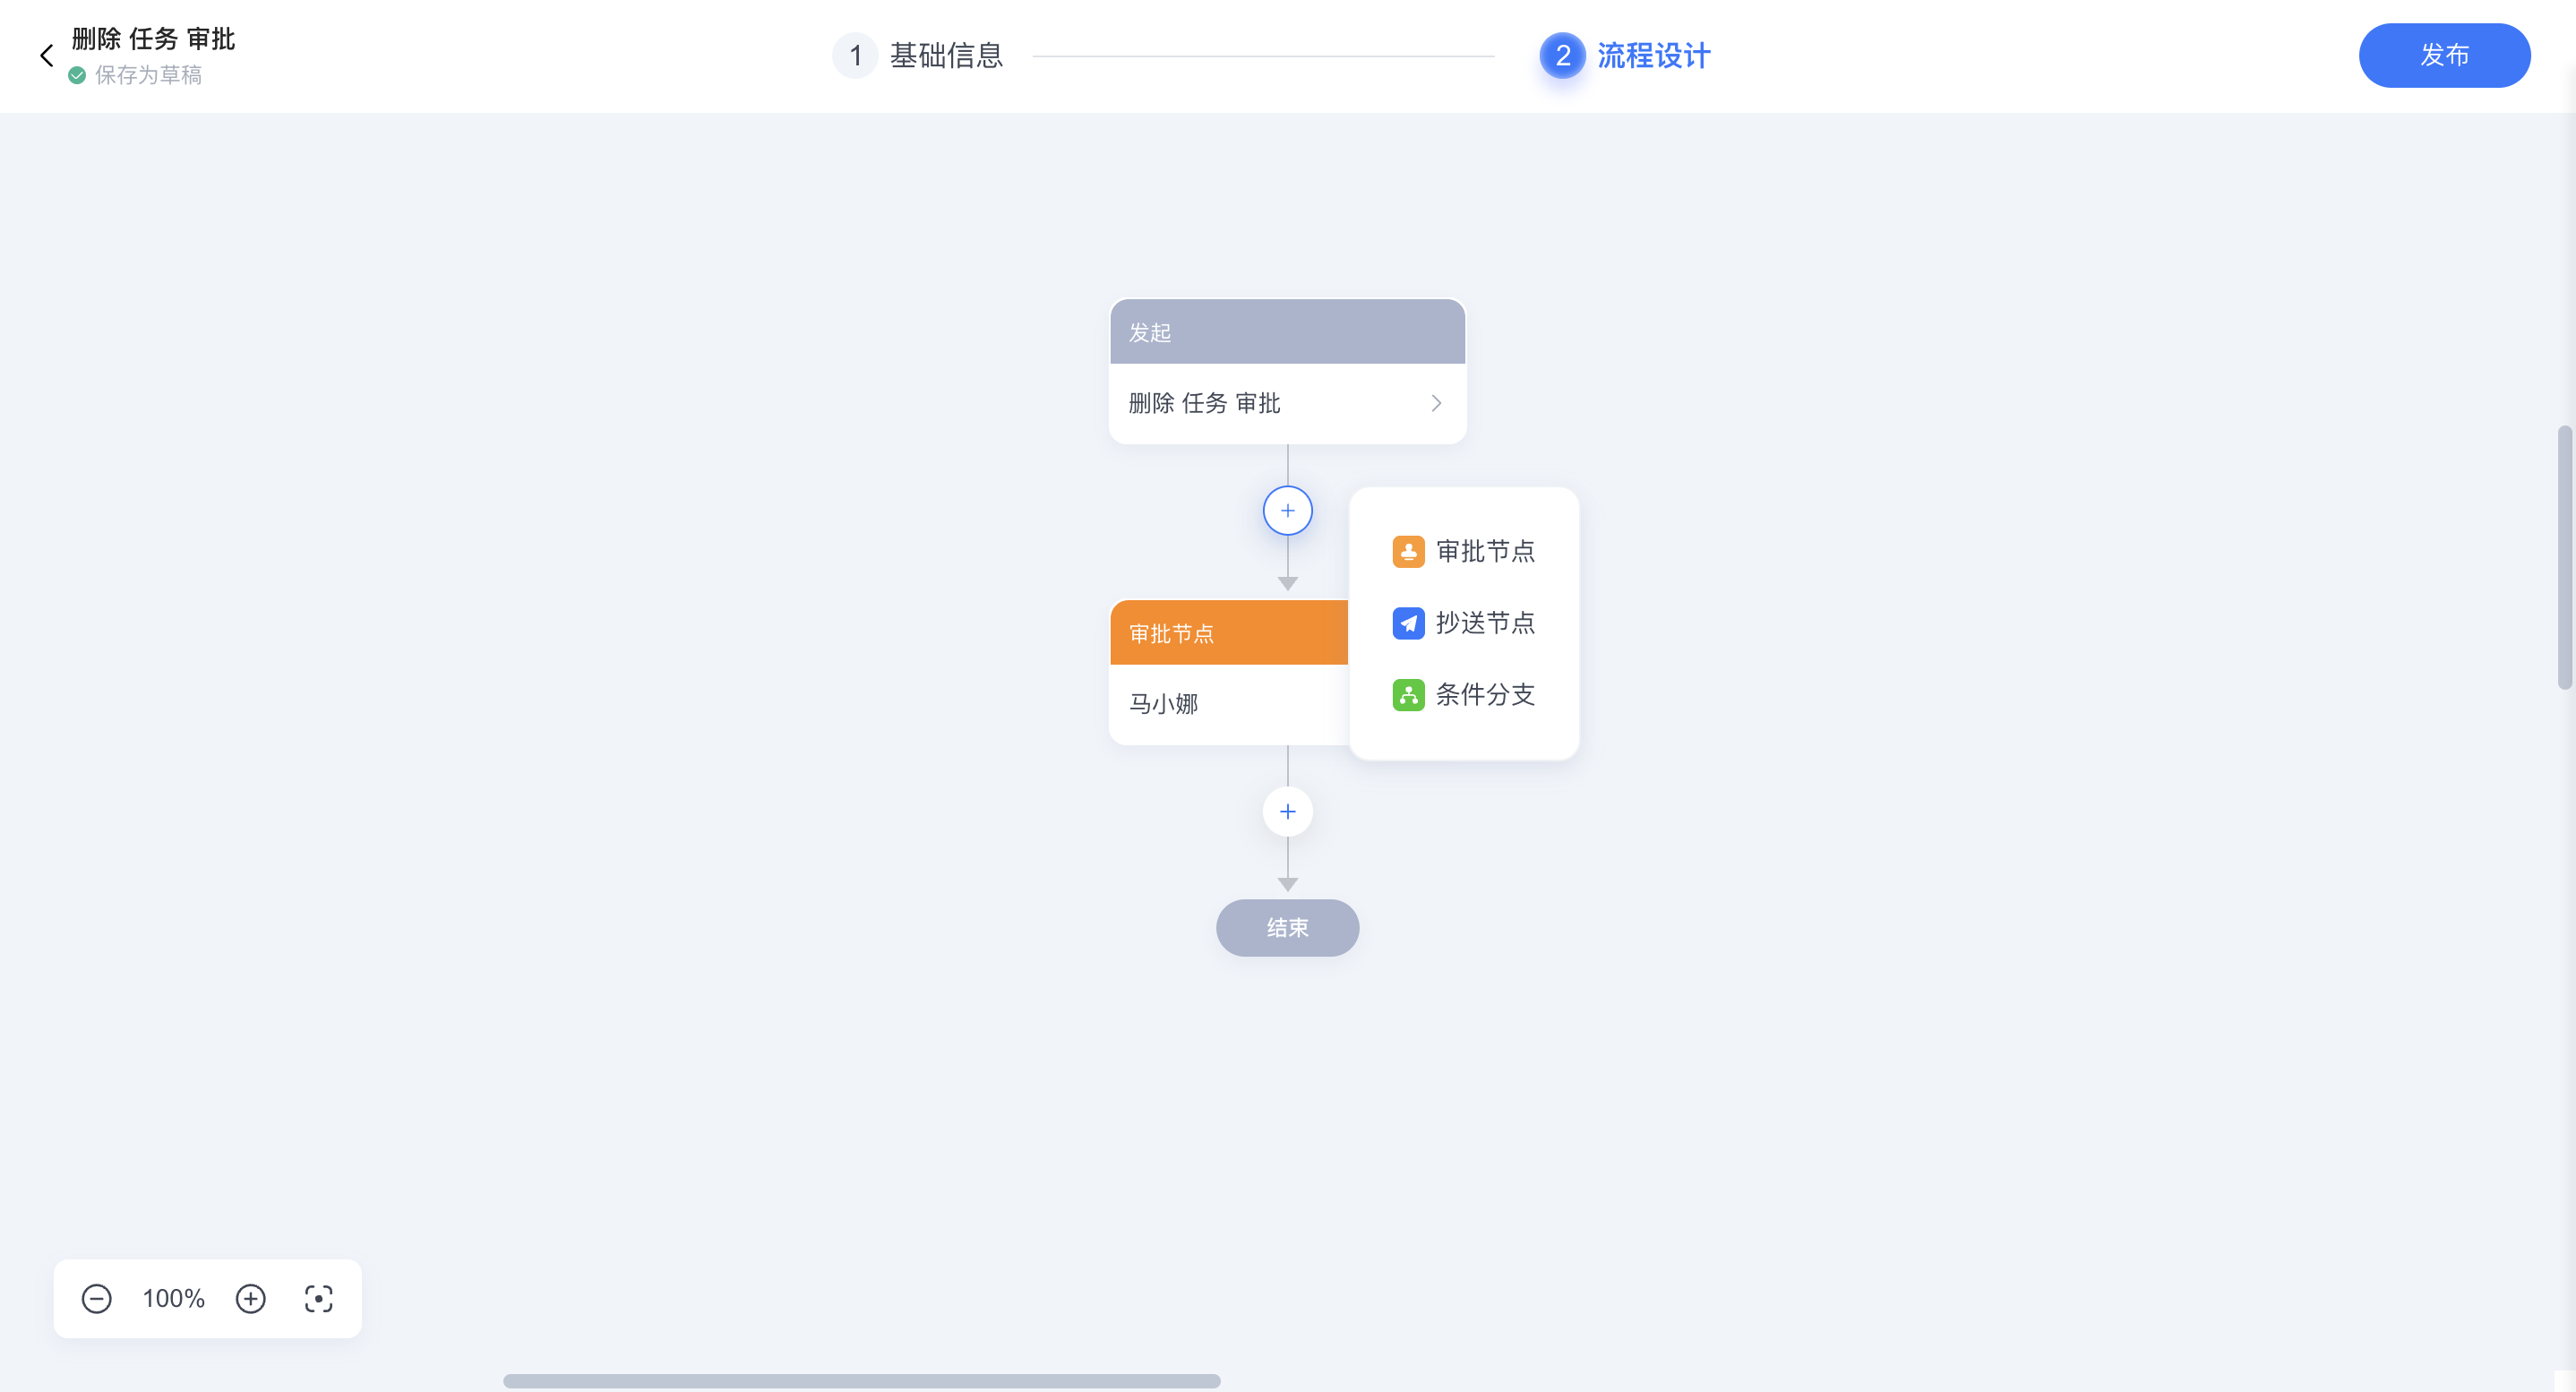This screenshot has height=1392, width=2576.
Task: Select the 条件分支 branch icon
Action: tap(1408, 695)
